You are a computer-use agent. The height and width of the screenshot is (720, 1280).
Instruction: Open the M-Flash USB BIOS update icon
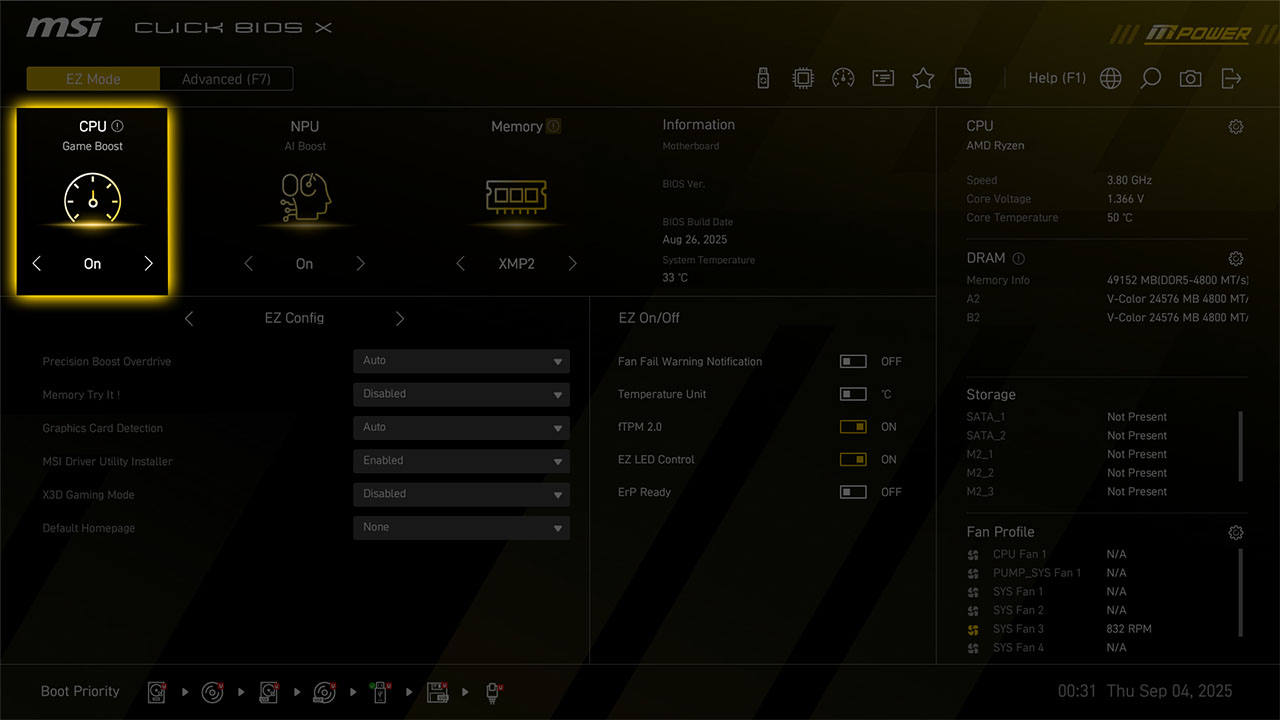pos(763,78)
